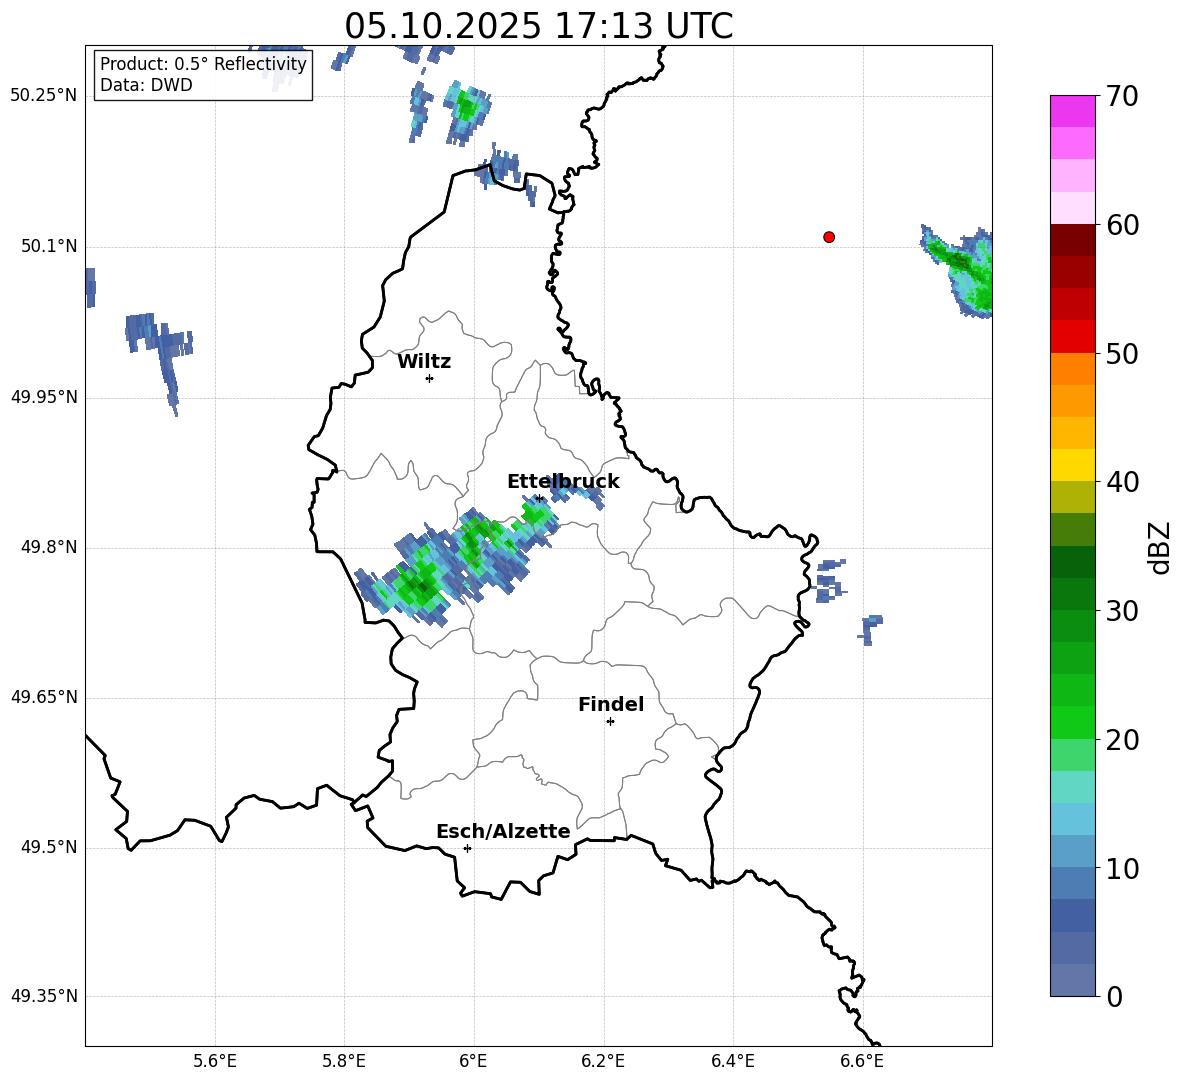Click the bright green 20 dBZ color band
Viewport: 1184px width, 1081px height.
click(x=1072, y=722)
